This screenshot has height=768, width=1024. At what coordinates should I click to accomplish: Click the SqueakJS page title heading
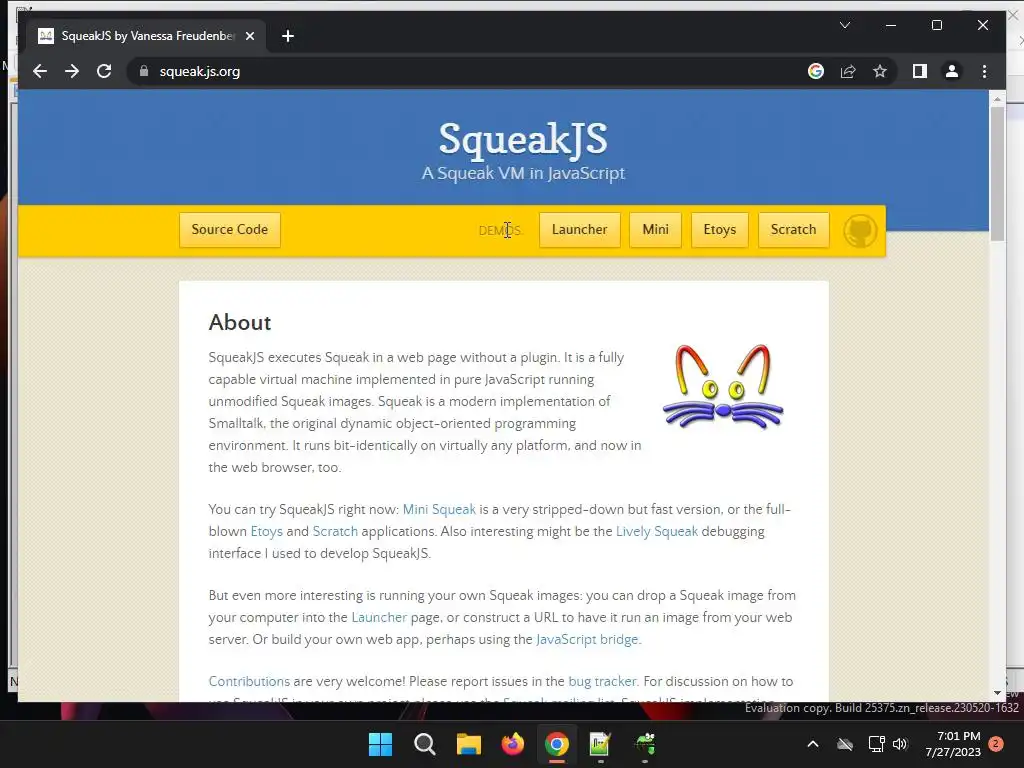[x=523, y=139]
